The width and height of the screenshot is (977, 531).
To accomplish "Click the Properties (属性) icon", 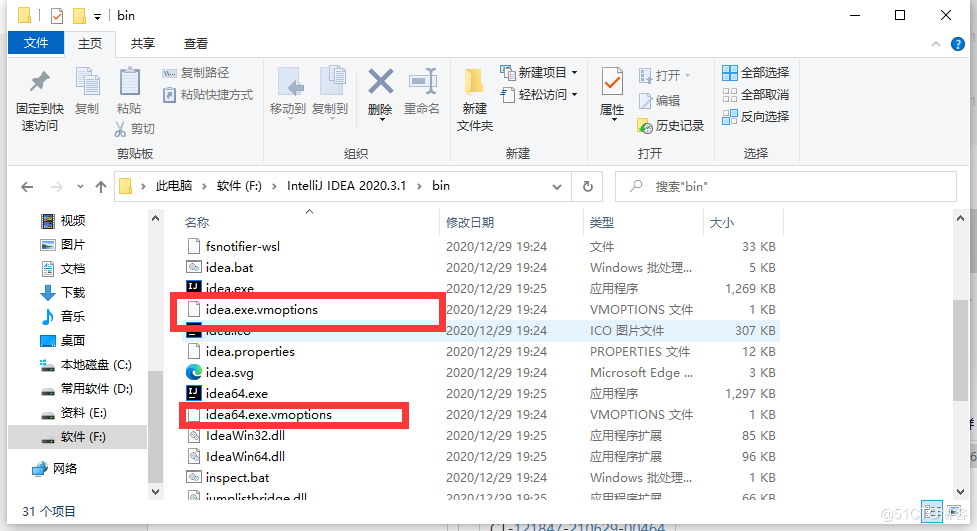I will click(612, 82).
